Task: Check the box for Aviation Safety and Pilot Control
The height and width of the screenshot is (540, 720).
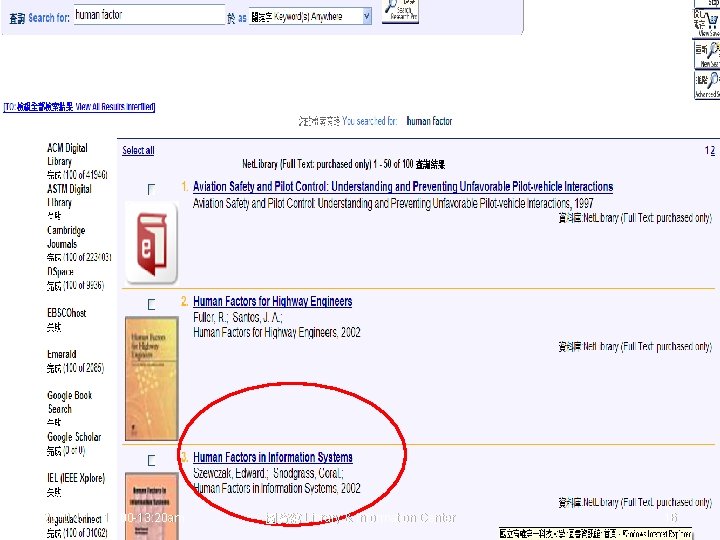Action: (x=151, y=189)
